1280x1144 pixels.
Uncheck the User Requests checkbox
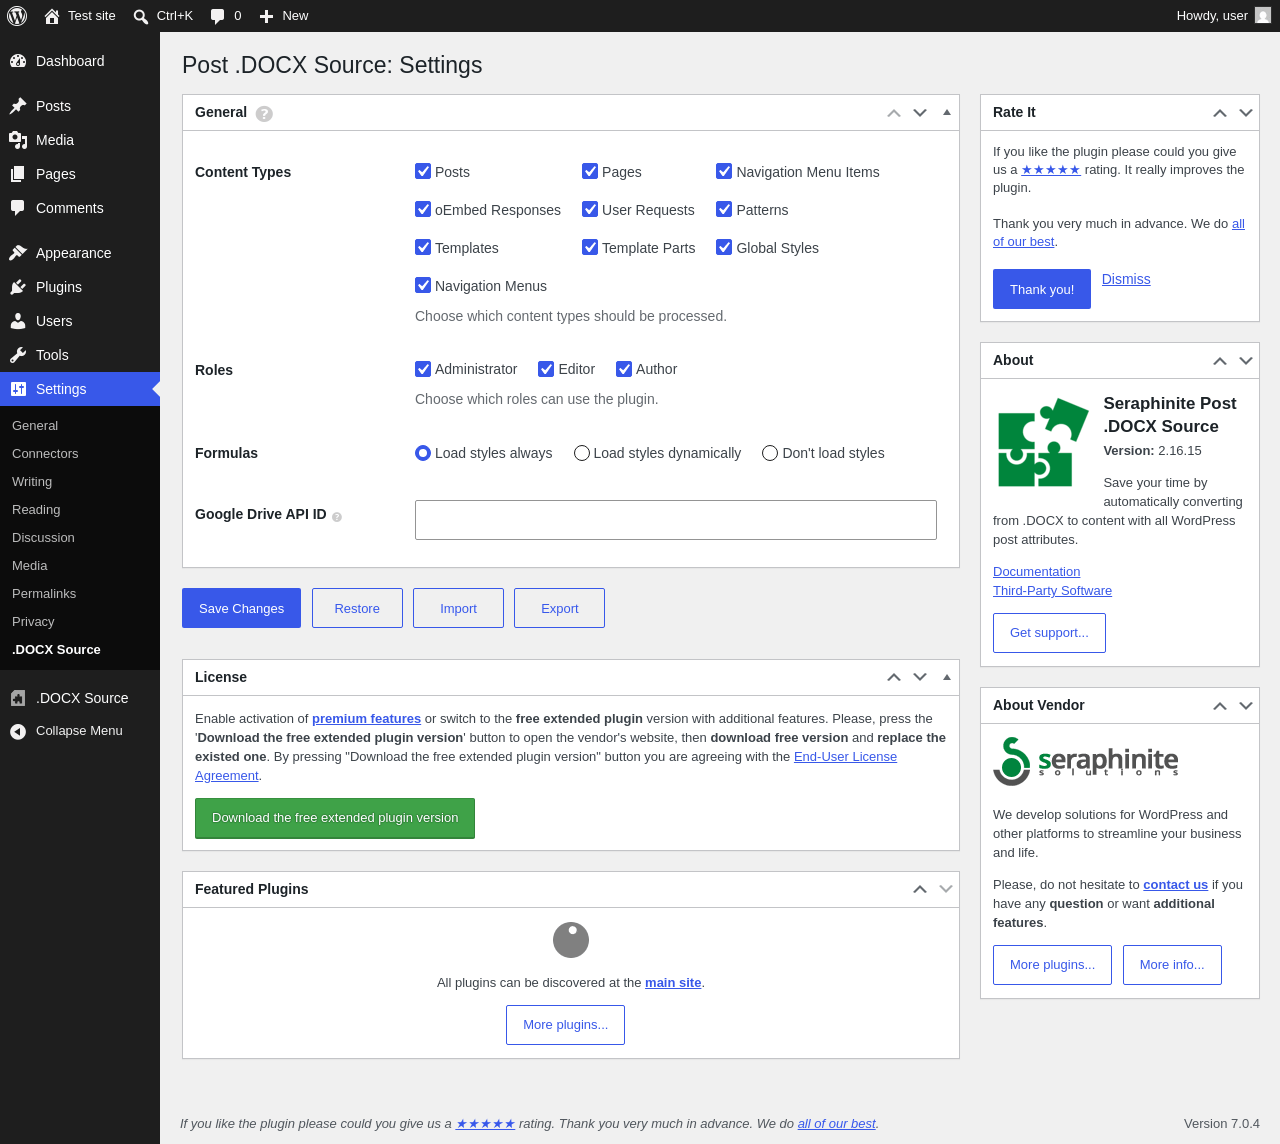pos(590,209)
